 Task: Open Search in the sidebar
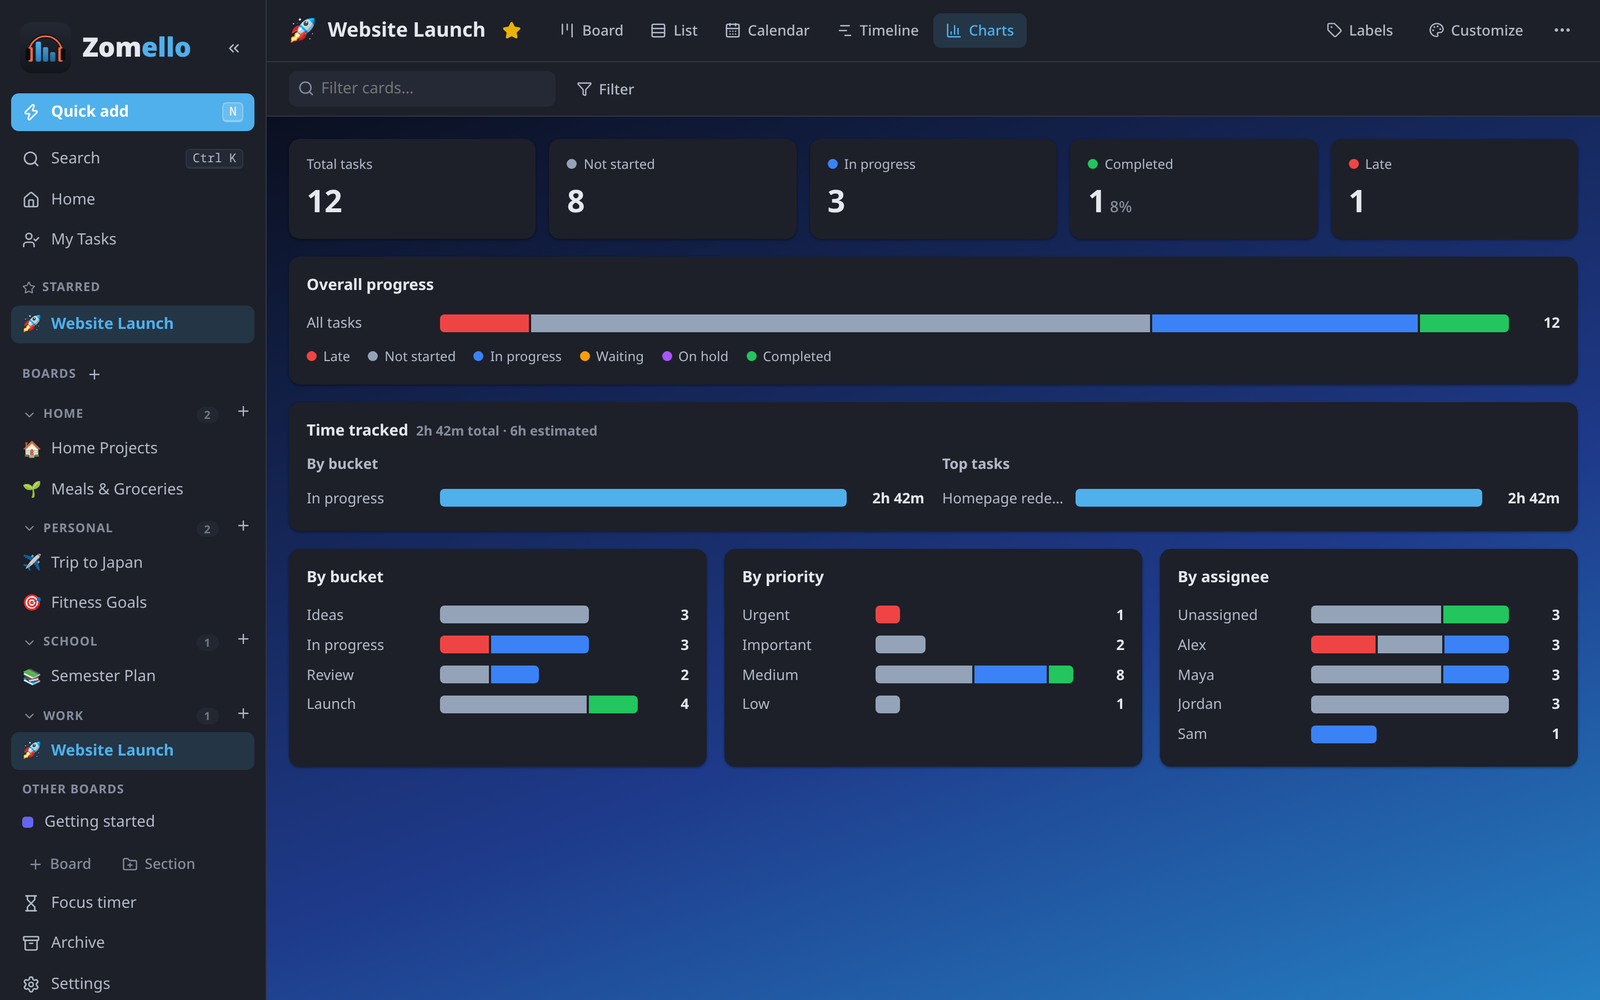pos(133,158)
